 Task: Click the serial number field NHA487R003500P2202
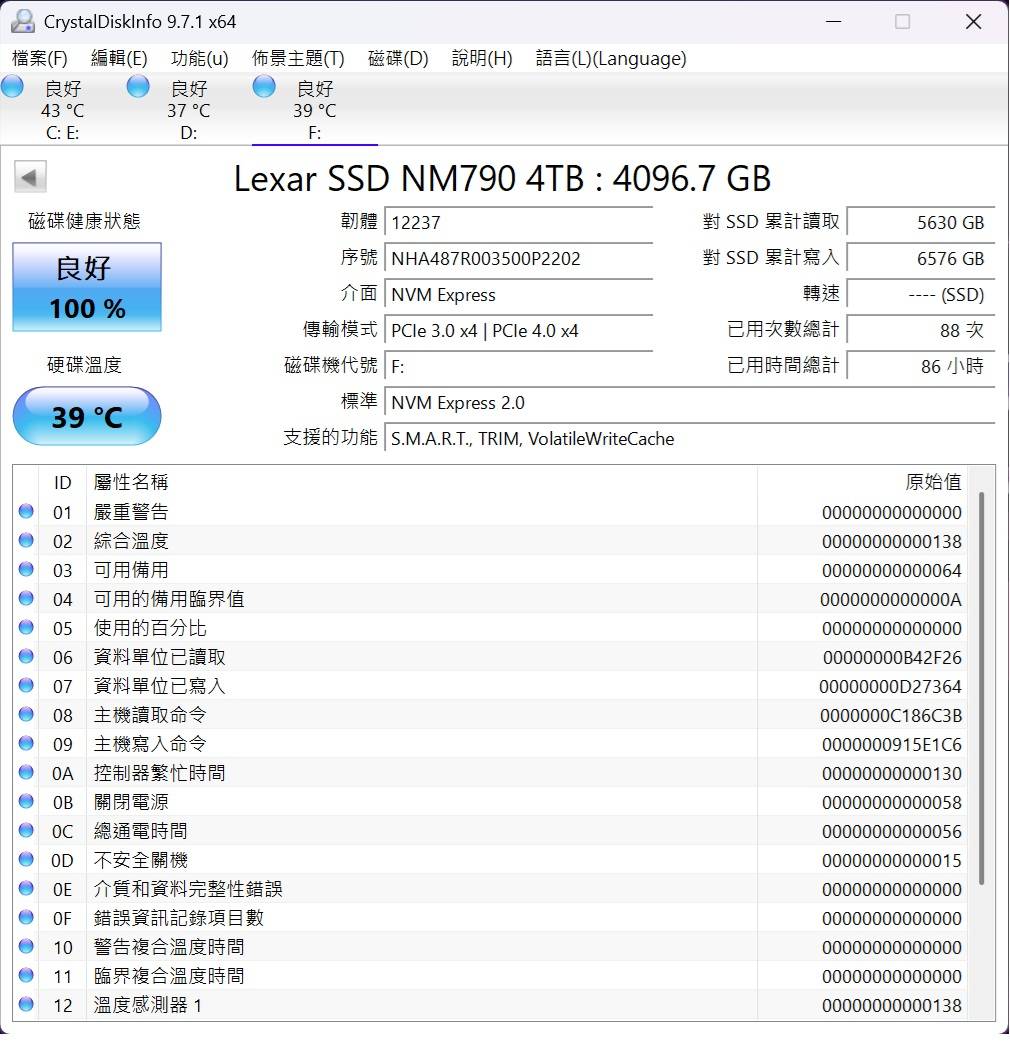click(519, 259)
